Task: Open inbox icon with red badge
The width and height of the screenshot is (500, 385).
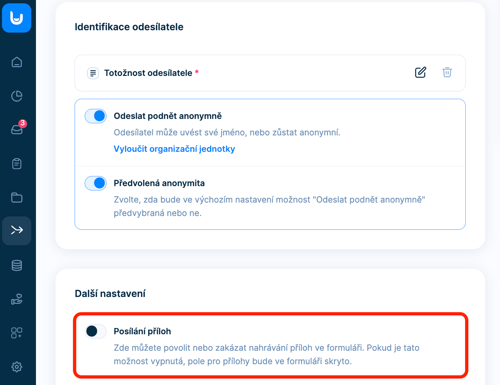Action: pyautogui.click(x=17, y=128)
